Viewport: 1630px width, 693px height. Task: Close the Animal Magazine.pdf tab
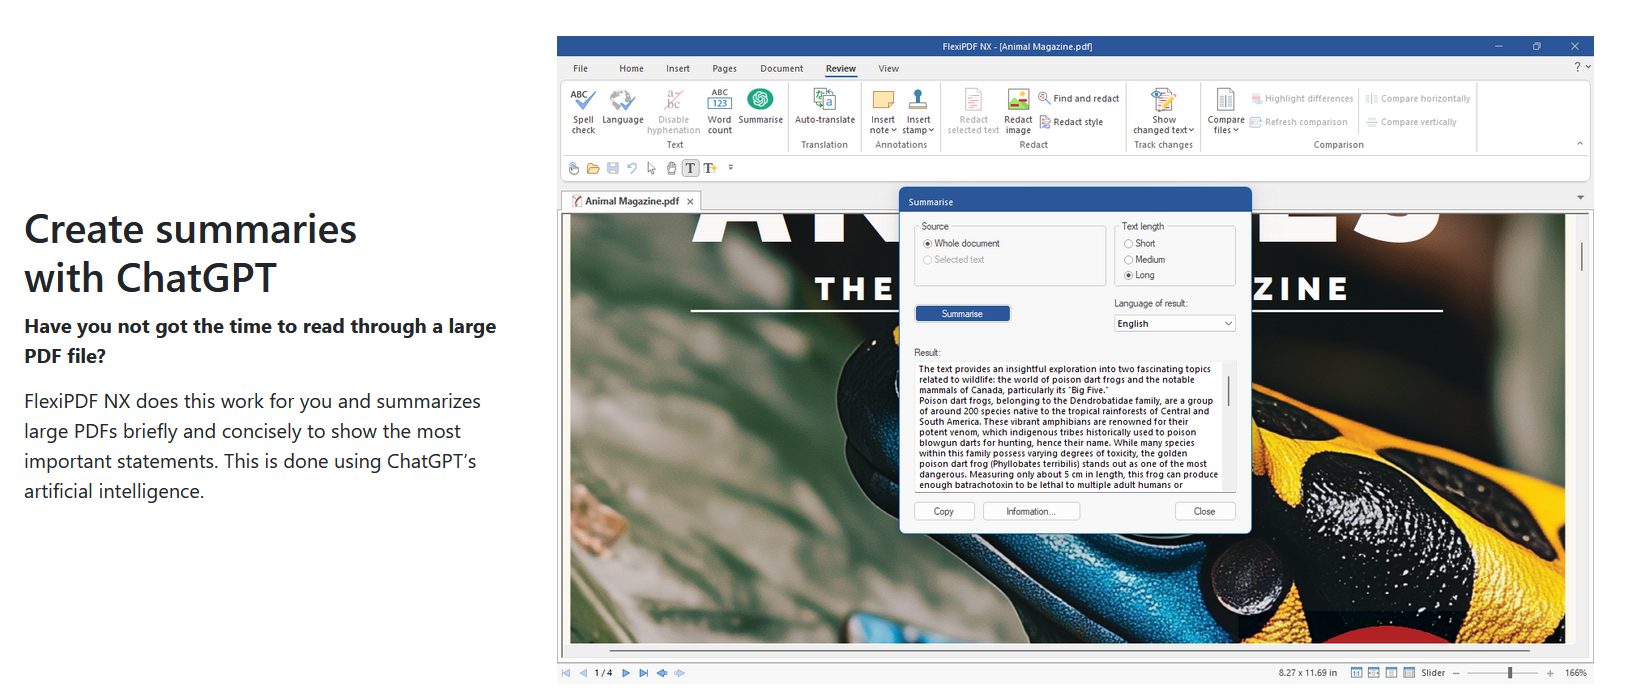(690, 202)
